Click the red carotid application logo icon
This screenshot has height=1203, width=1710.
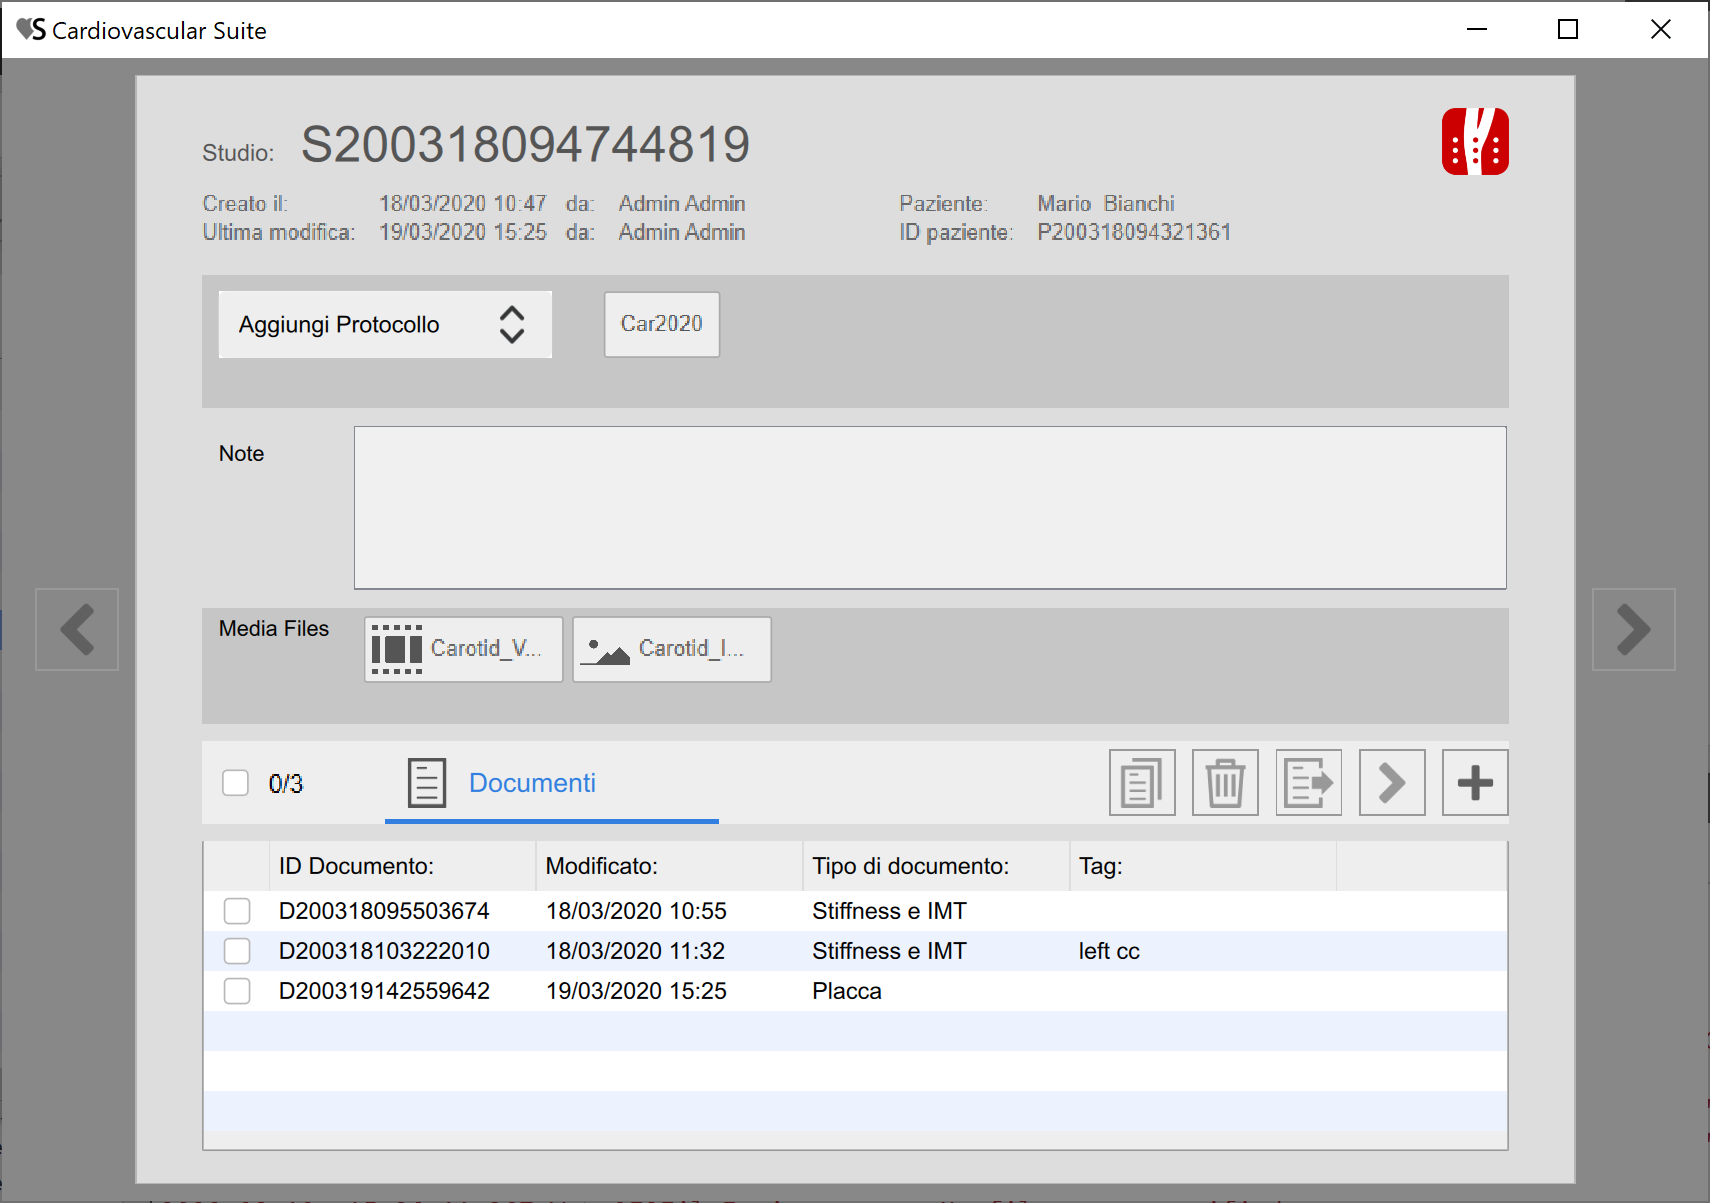click(x=1474, y=142)
